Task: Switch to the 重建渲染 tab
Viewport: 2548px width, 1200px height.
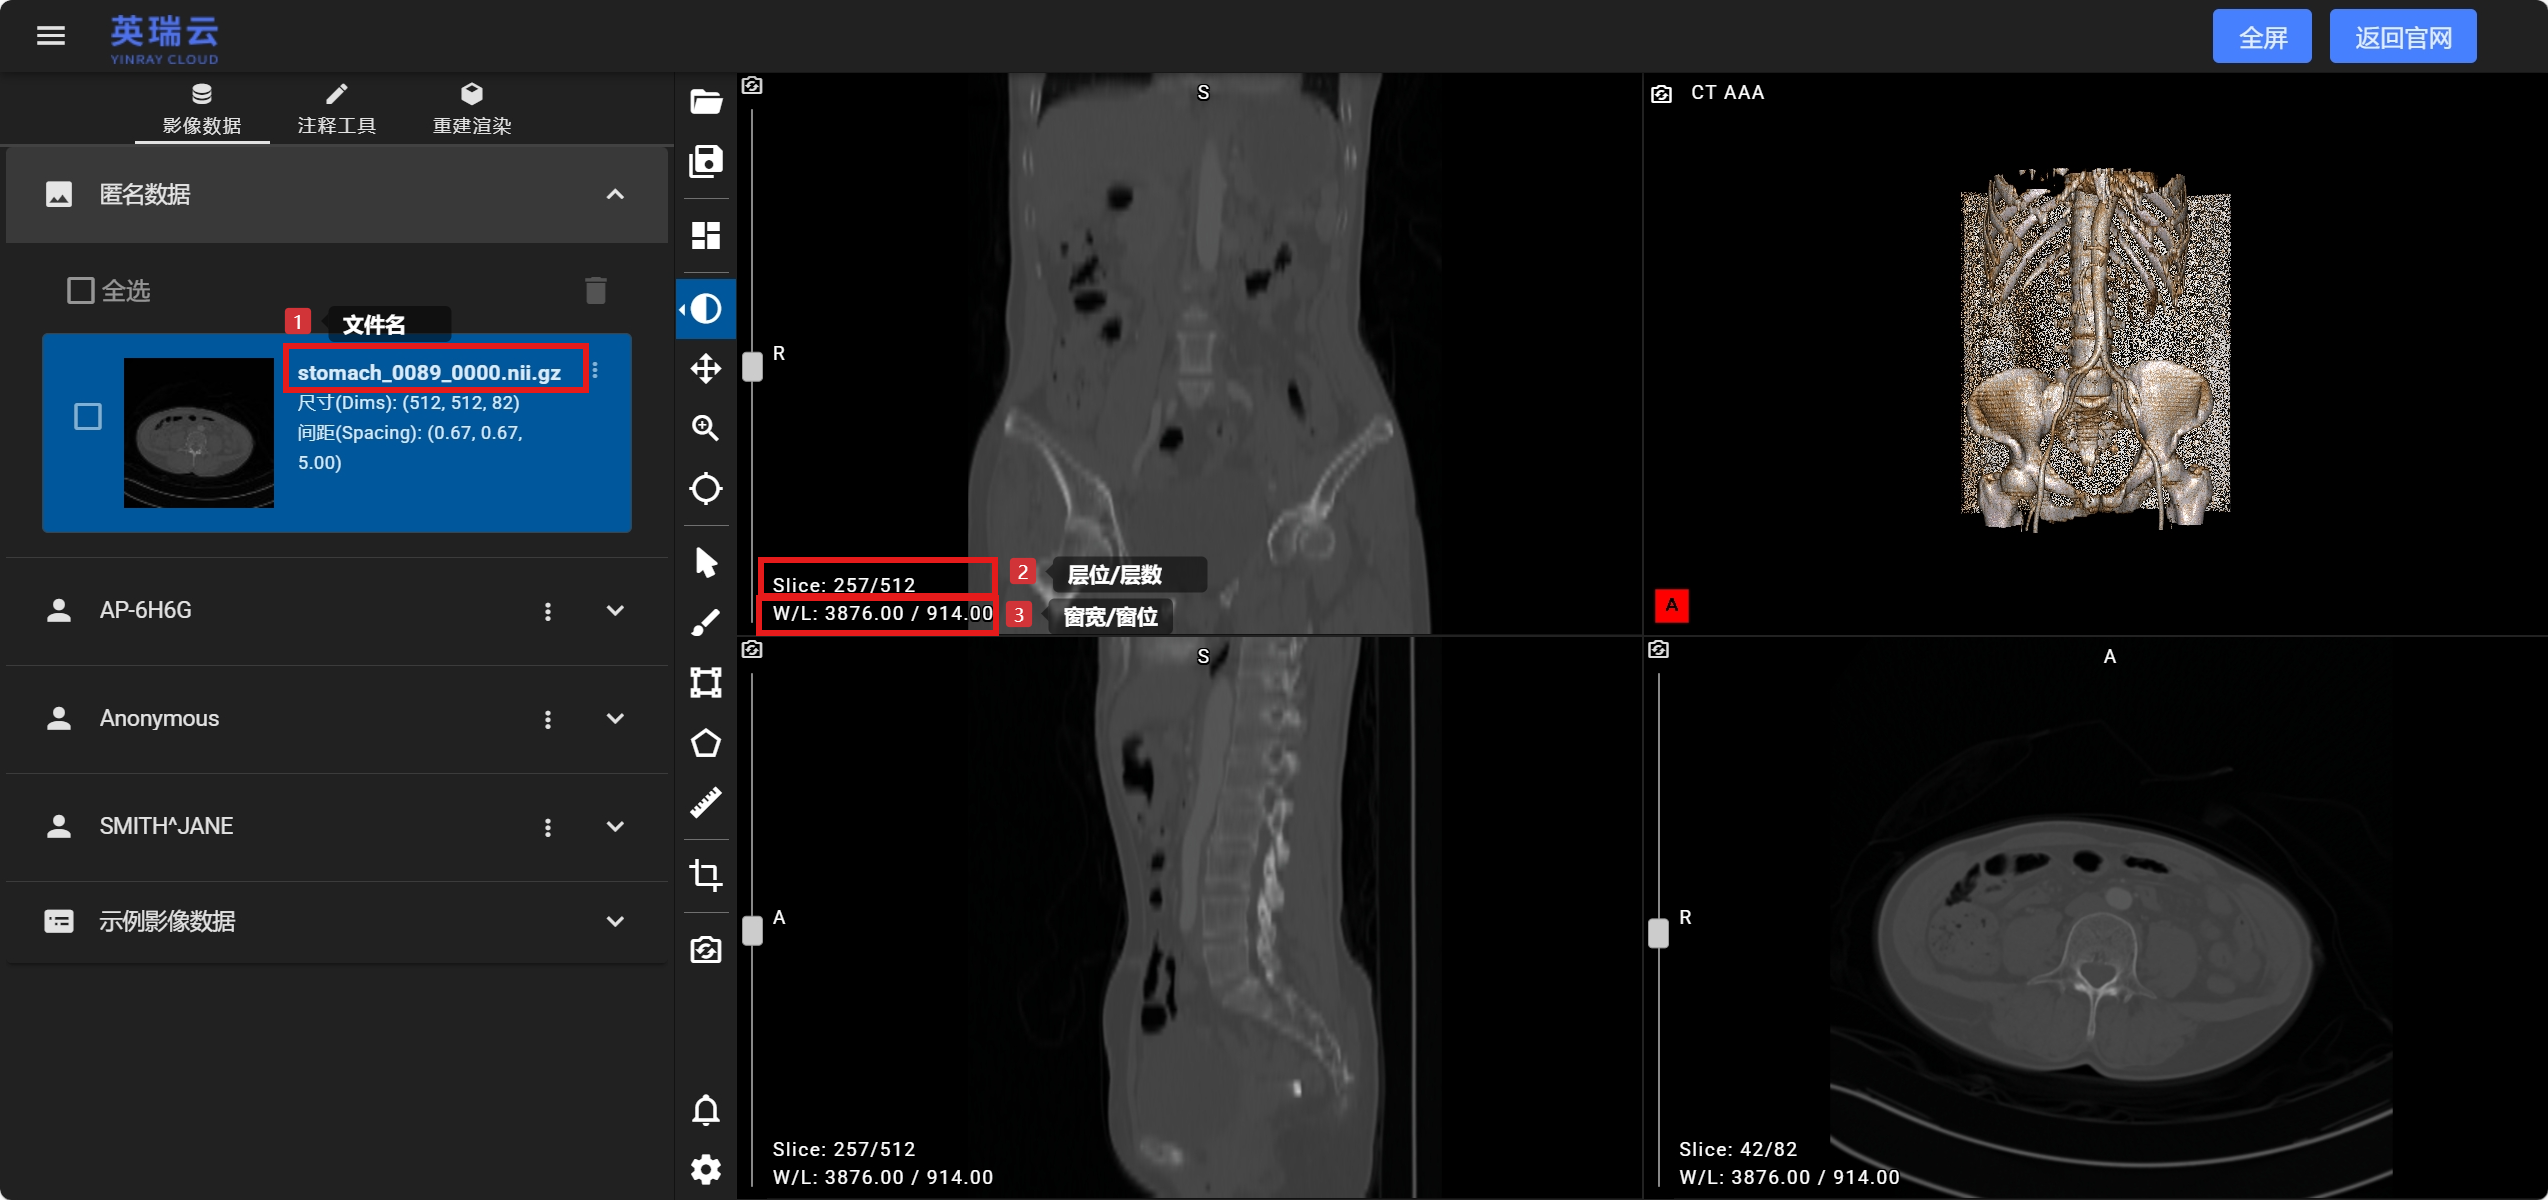Action: [x=472, y=110]
